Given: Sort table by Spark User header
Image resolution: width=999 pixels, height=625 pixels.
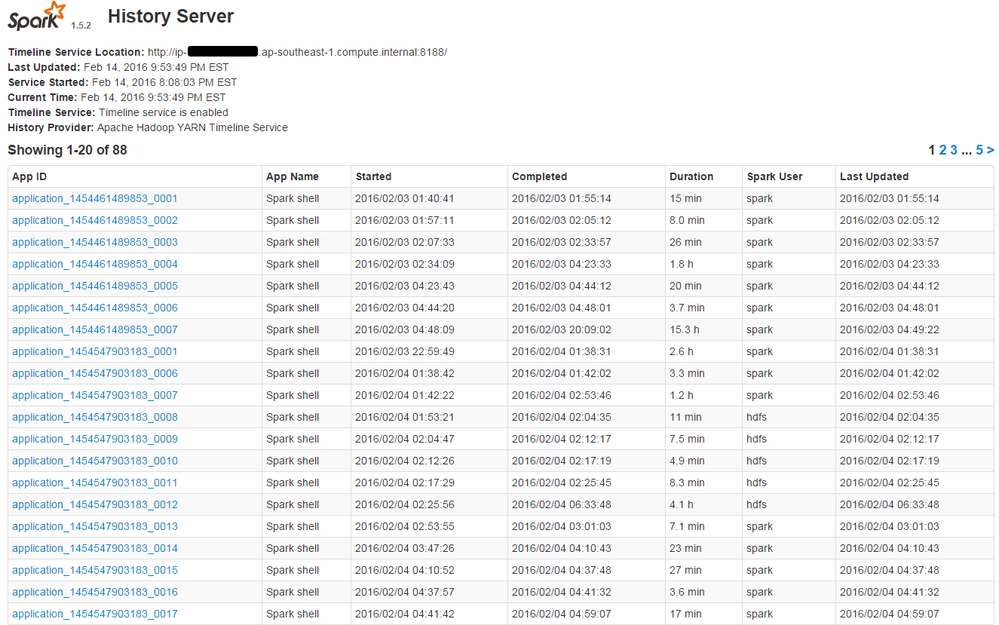Looking at the screenshot, I should [x=774, y=176].
